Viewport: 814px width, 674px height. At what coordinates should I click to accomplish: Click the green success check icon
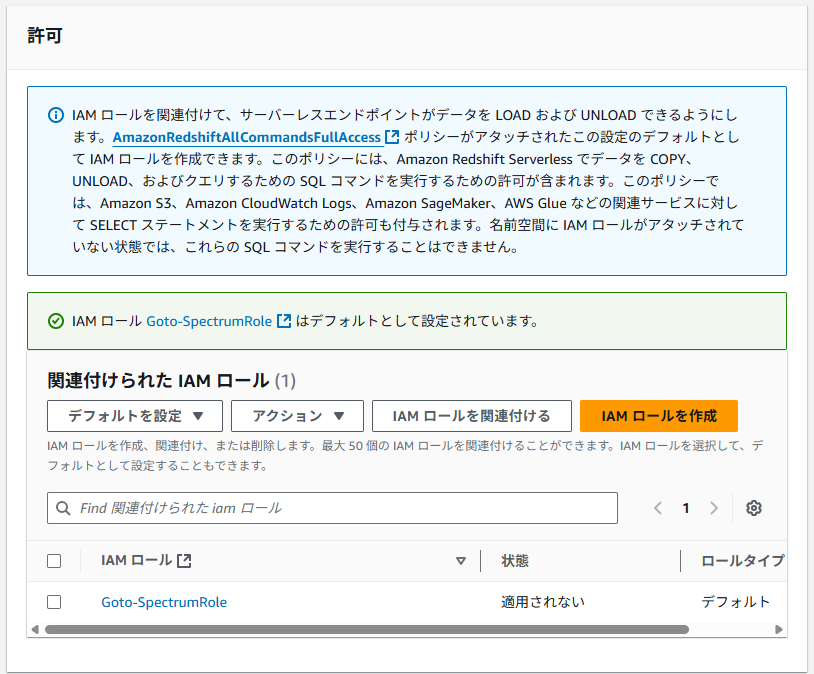click(56, 321)
